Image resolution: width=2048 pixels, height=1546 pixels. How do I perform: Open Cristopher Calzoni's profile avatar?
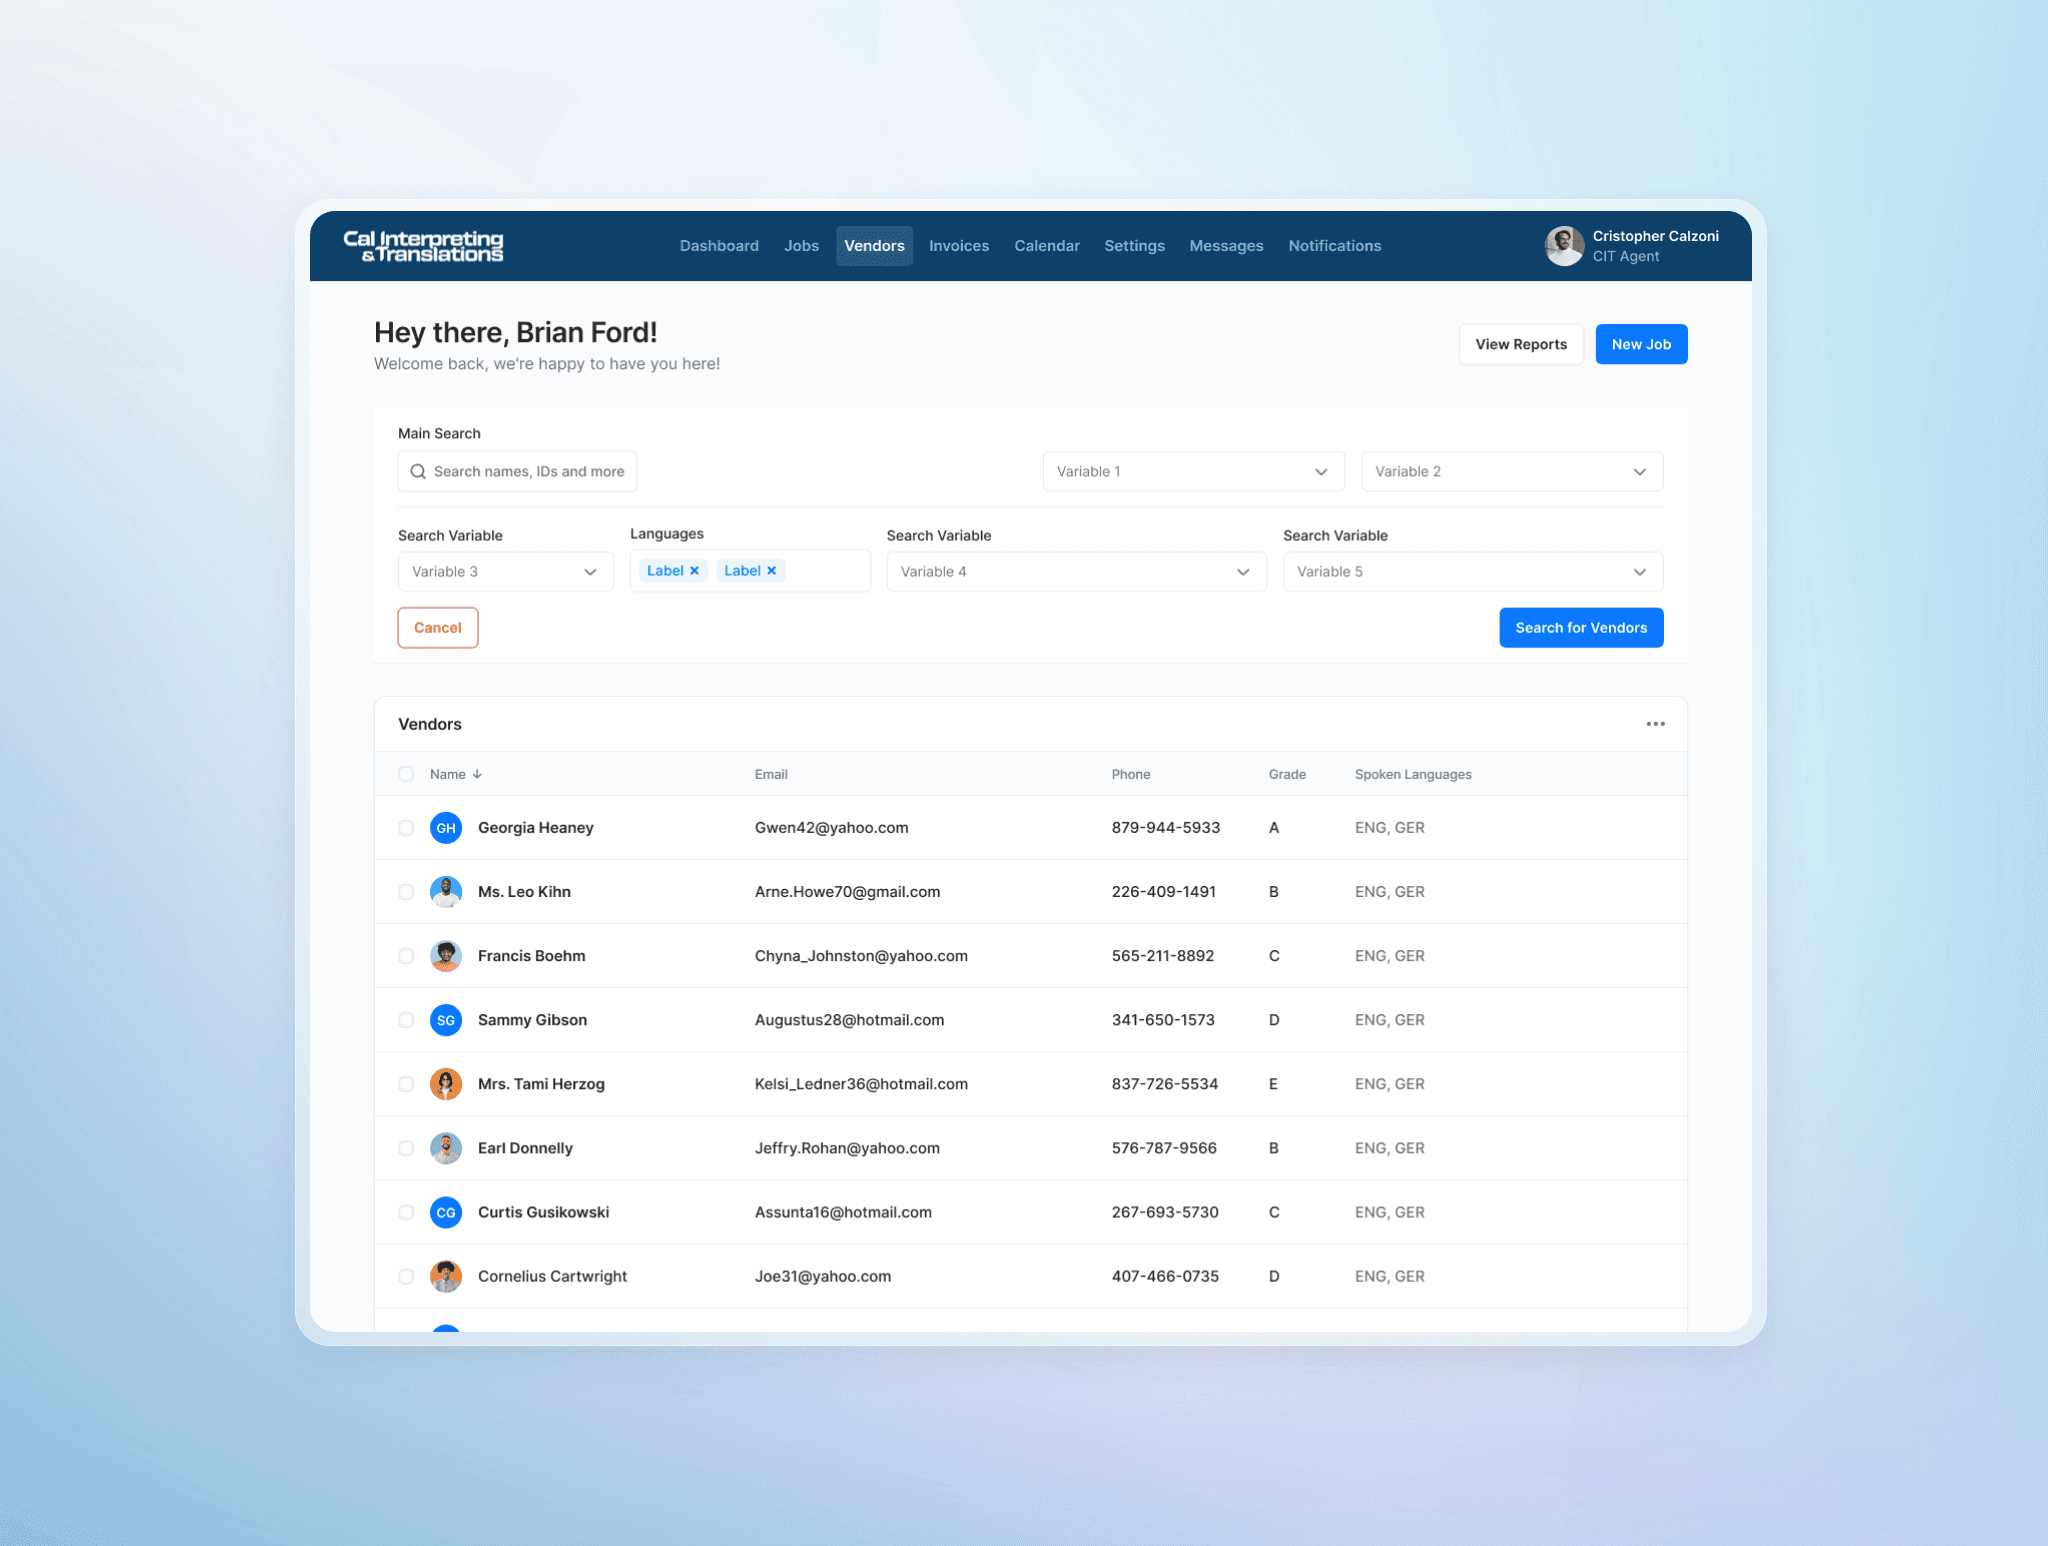coord(1564,245)
